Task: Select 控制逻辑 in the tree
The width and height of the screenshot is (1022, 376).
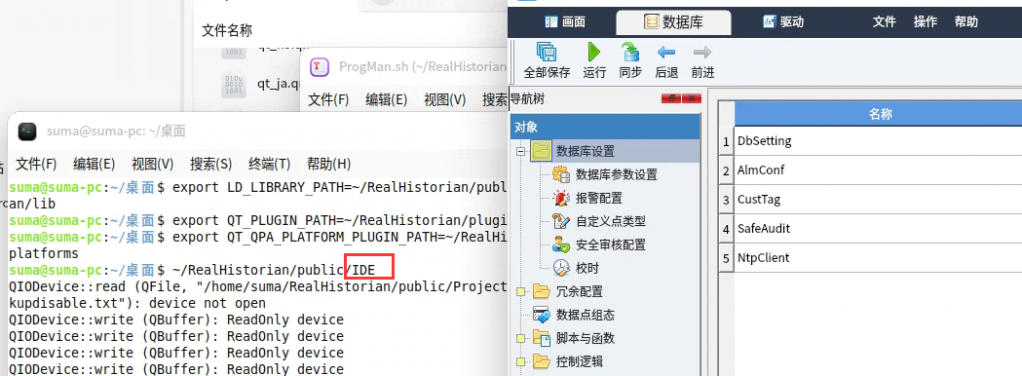Action: click(579, 362)
